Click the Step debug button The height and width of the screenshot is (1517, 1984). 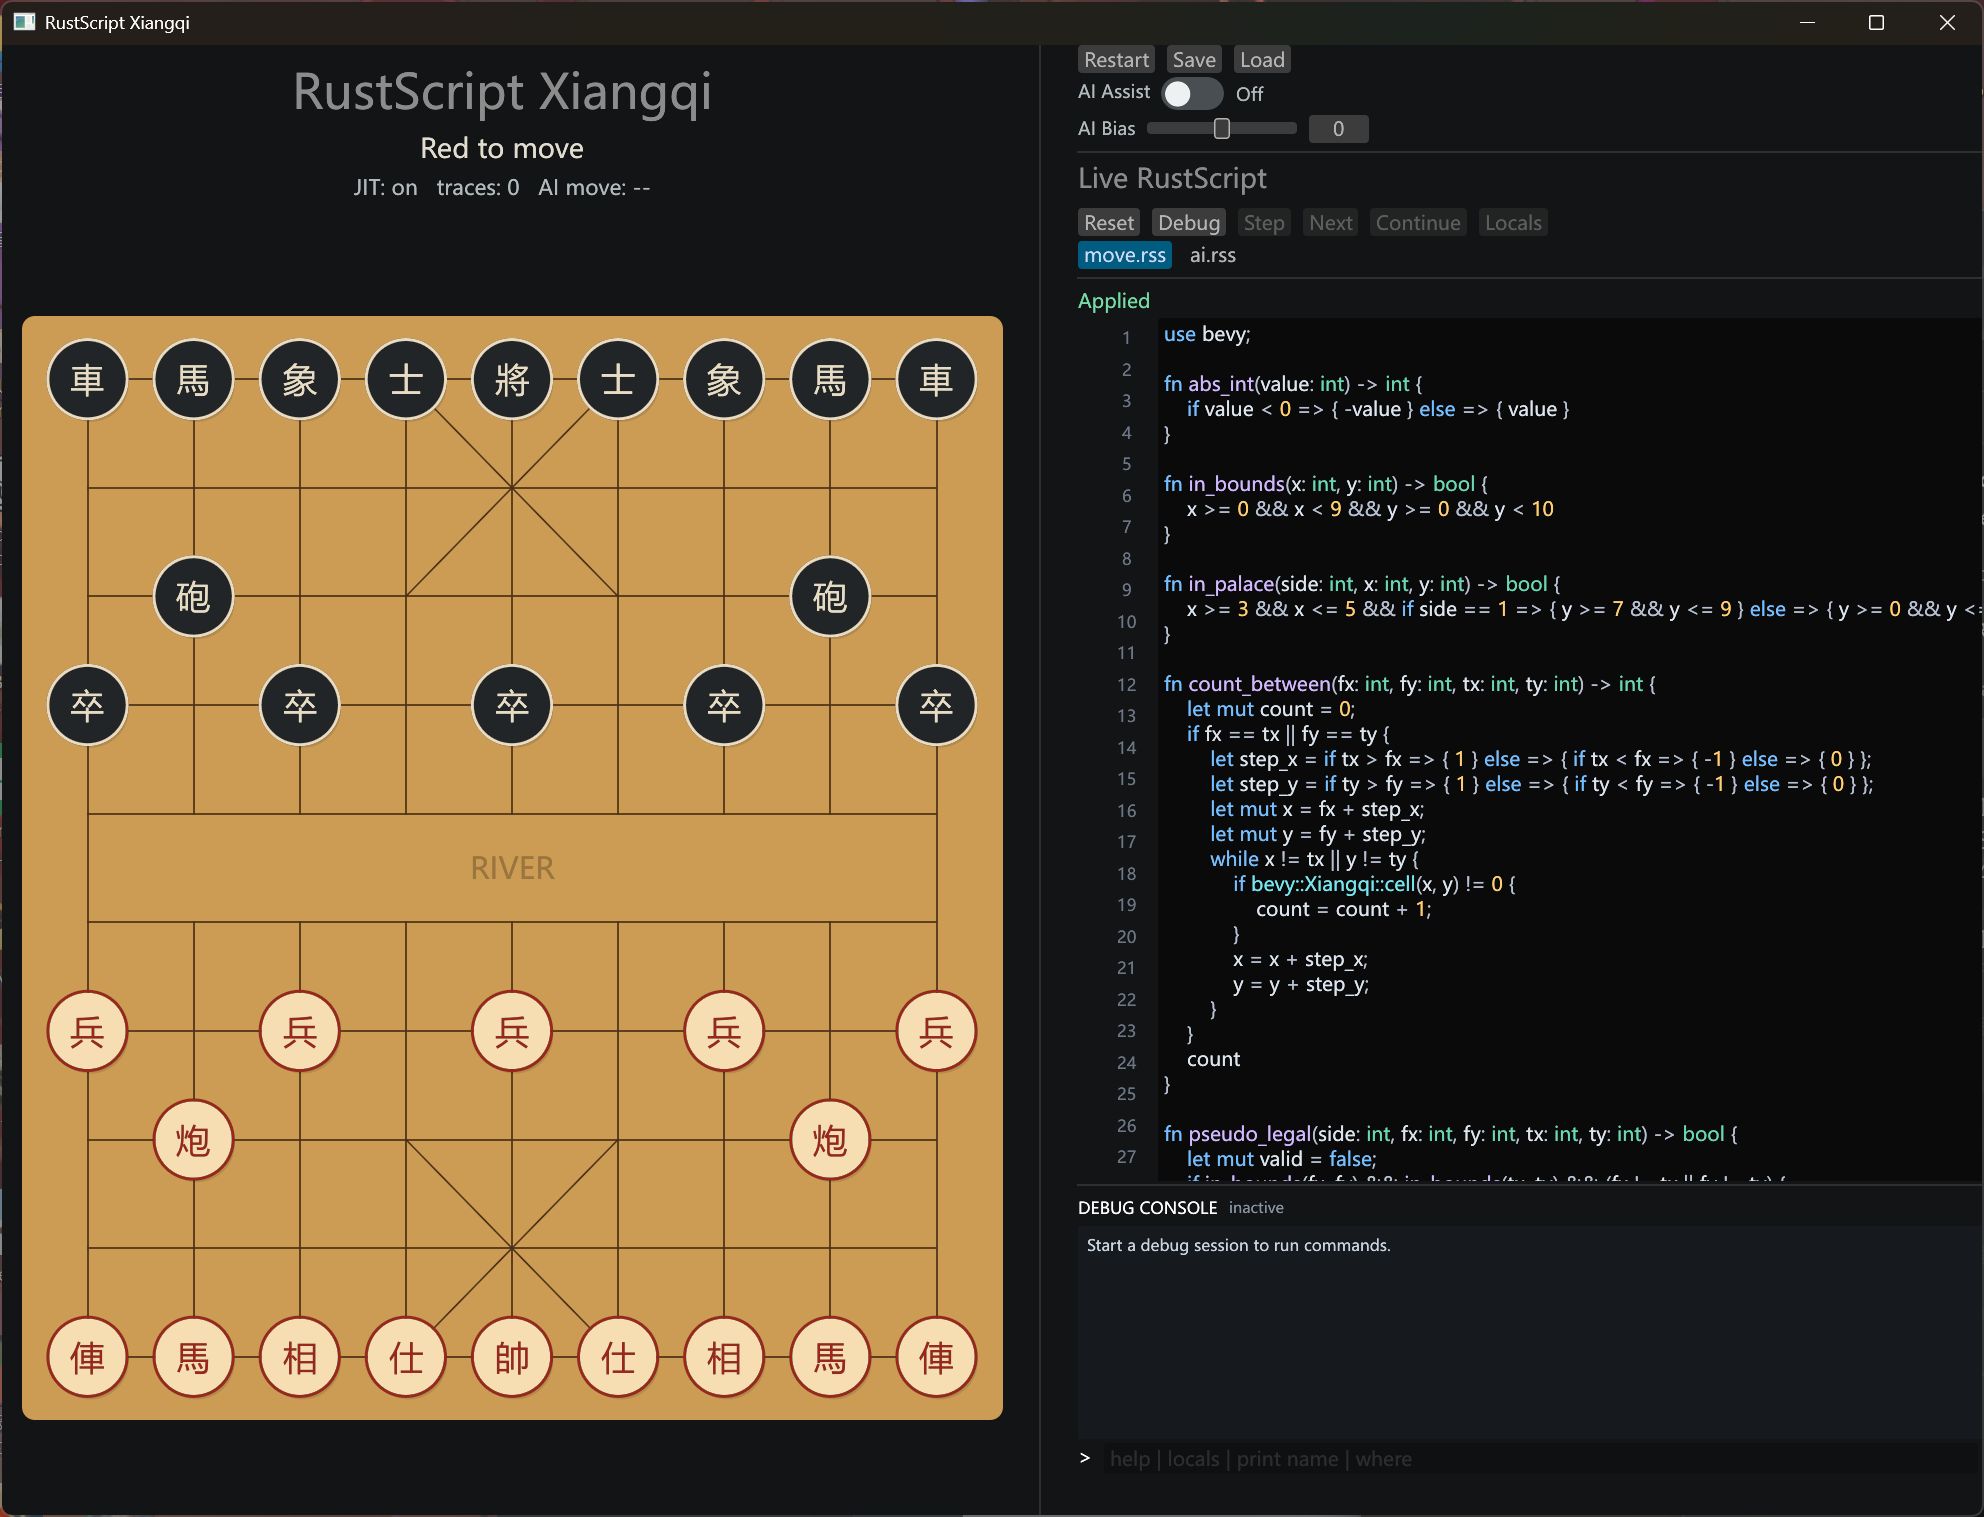coord(1264,223)
